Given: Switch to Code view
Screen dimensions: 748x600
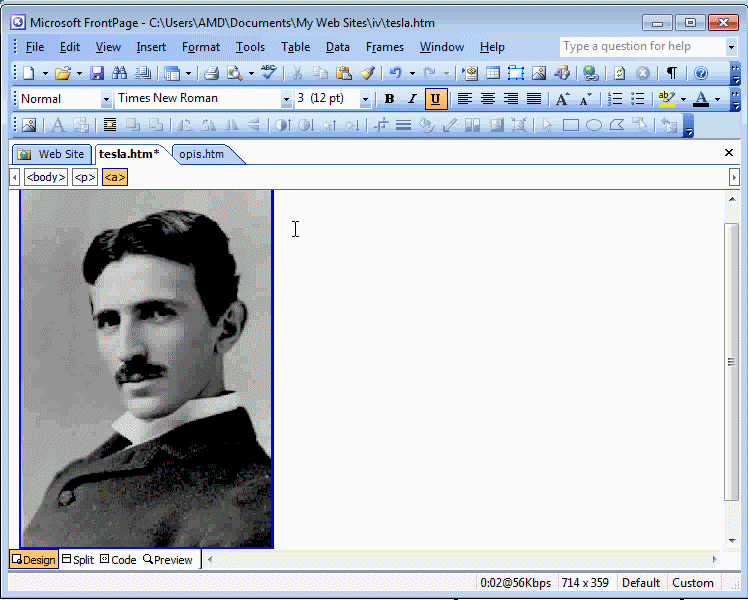Looking at the screenshot, I should pos(118,560).
